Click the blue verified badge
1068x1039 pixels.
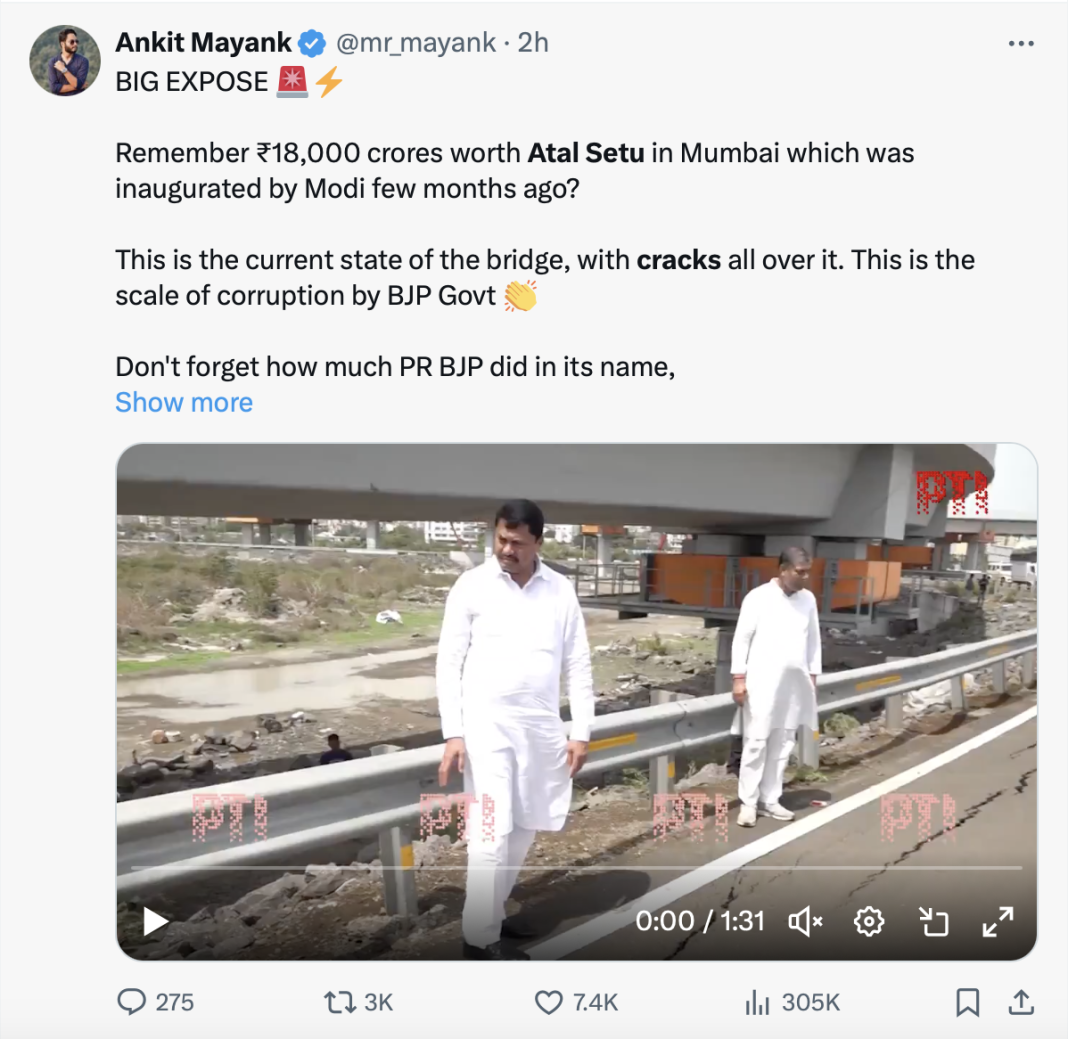(313, 43)
